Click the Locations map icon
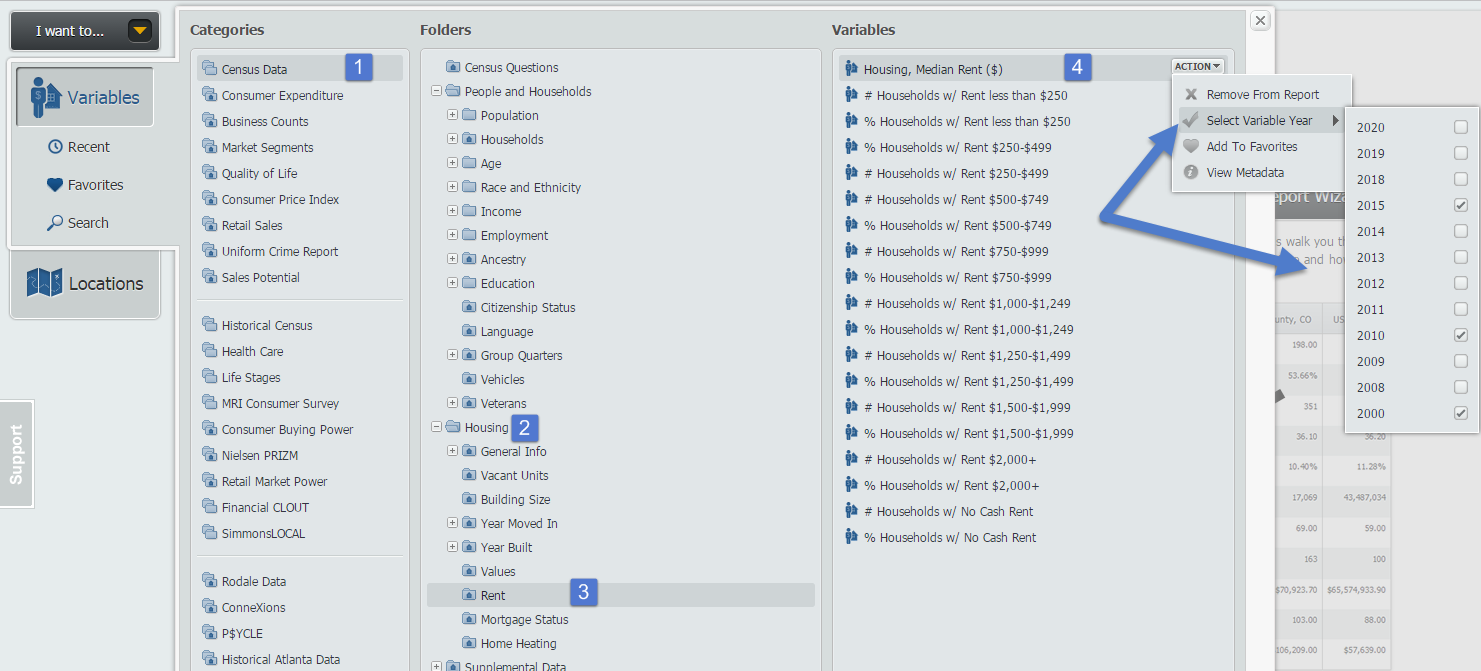Image resolution: width=1481 pixels, height=671 pixels. (44, 283)
